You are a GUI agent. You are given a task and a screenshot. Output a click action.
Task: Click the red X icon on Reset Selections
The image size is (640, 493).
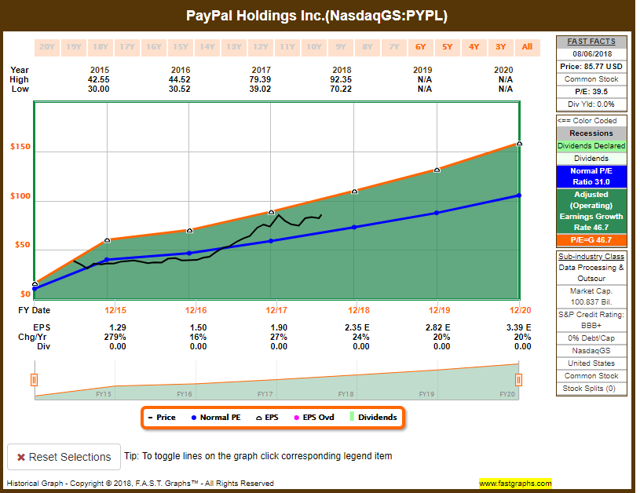[21, 457]
